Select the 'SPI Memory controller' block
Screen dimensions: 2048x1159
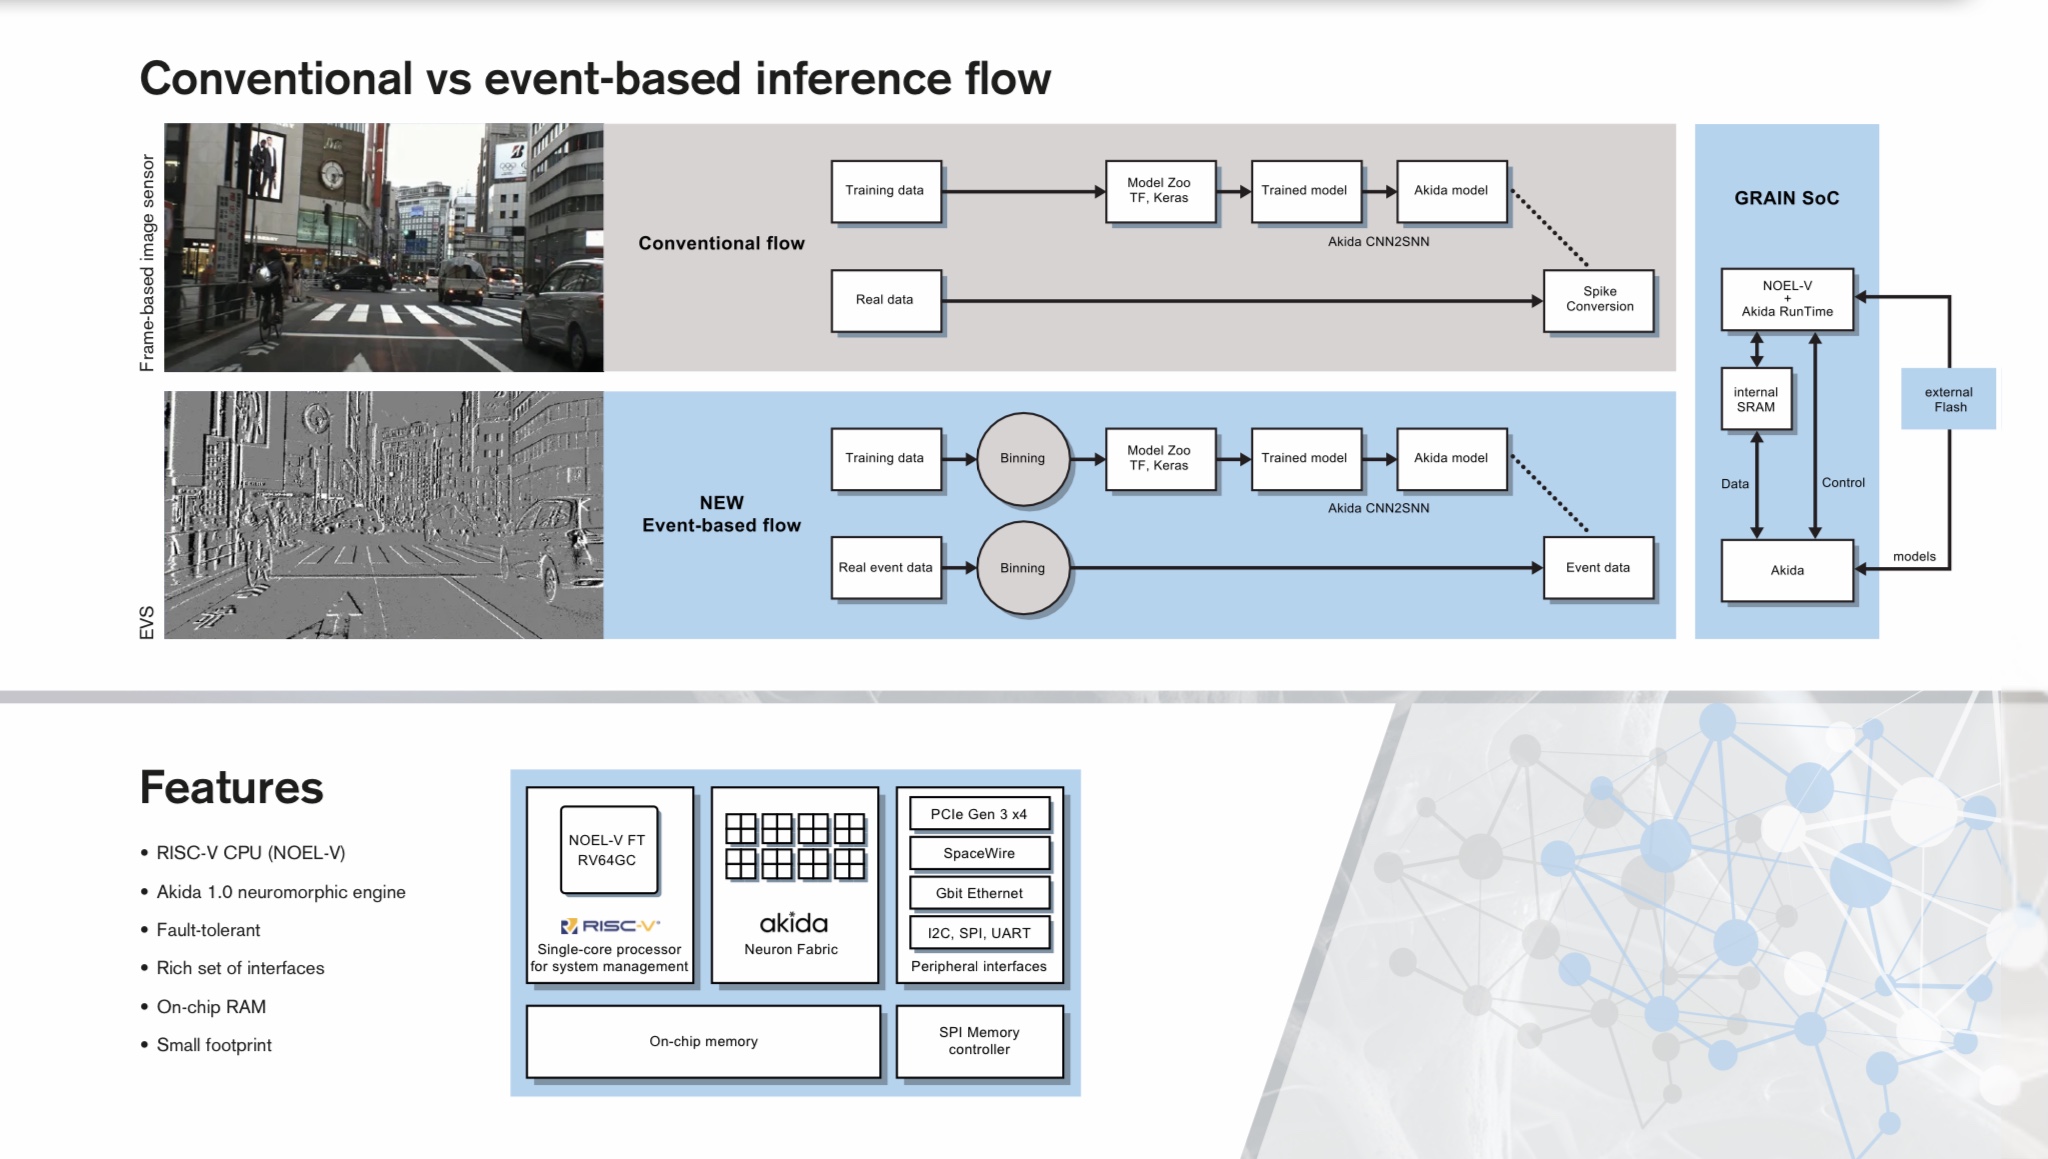[979, 1042]
